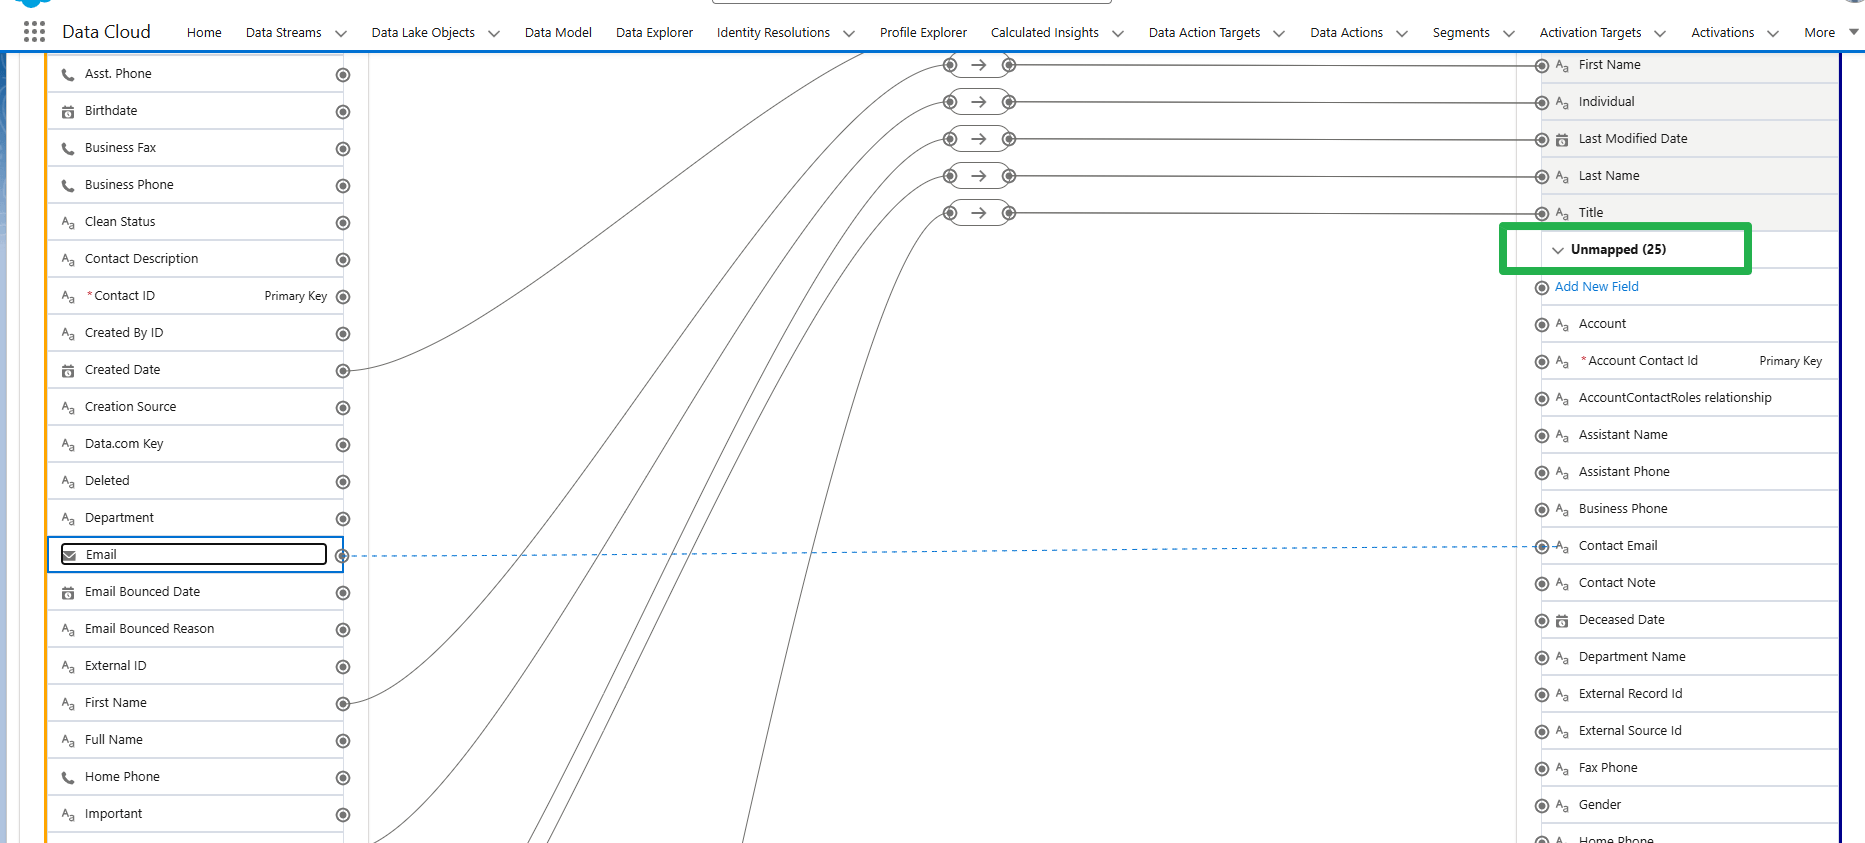Screen dimensions: 1865x843
Task: Click the mapping arrow for First Name
Action: (979, 65)
